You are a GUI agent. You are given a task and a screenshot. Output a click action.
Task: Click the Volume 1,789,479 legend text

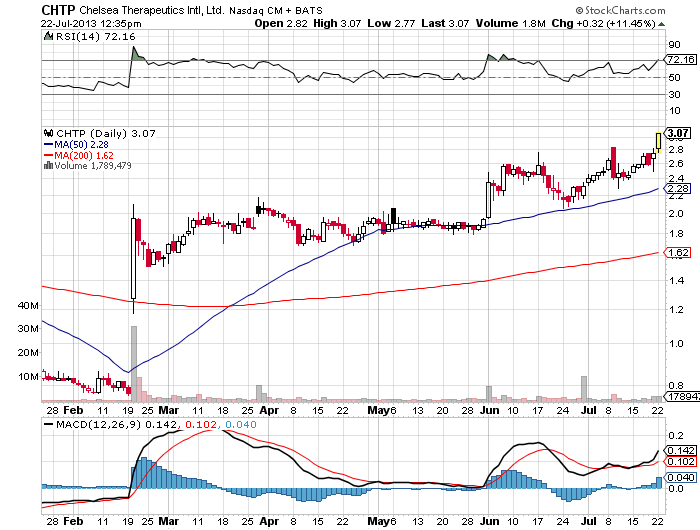(93, 166)
